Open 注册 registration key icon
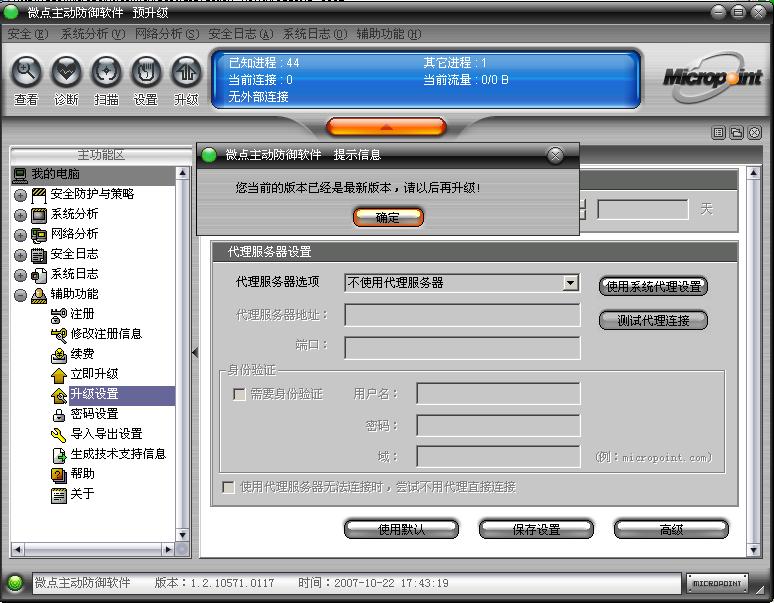This screenshot has width=774, height=603. pos(59,315)
